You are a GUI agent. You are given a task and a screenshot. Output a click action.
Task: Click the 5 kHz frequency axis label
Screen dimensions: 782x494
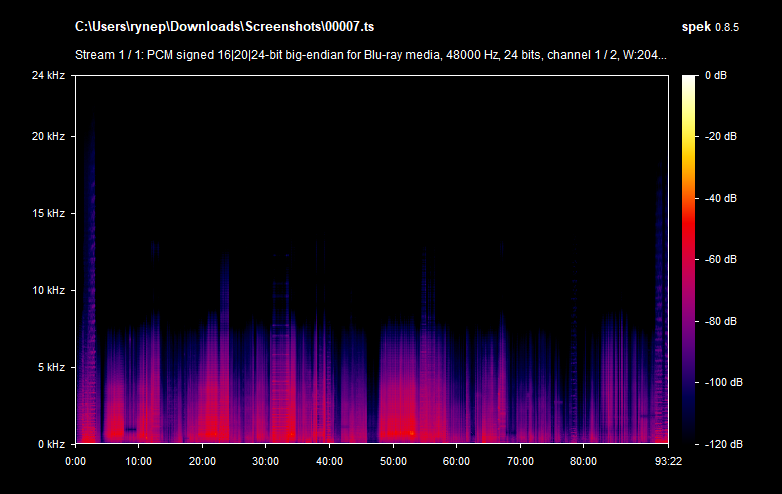50,367
